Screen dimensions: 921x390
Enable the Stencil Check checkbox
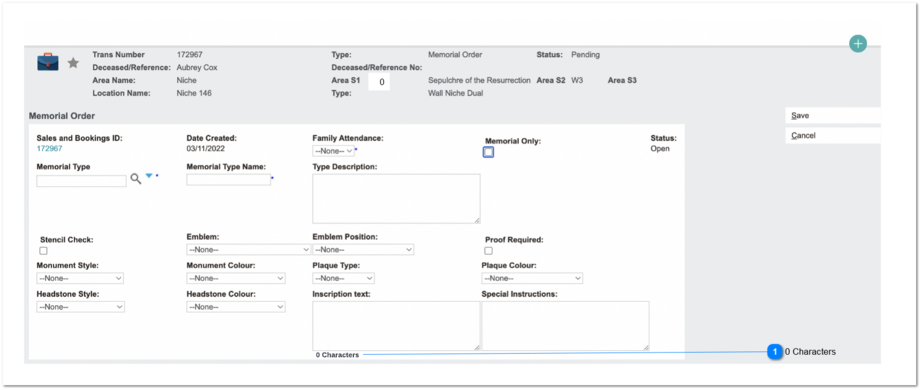(43, 251)
